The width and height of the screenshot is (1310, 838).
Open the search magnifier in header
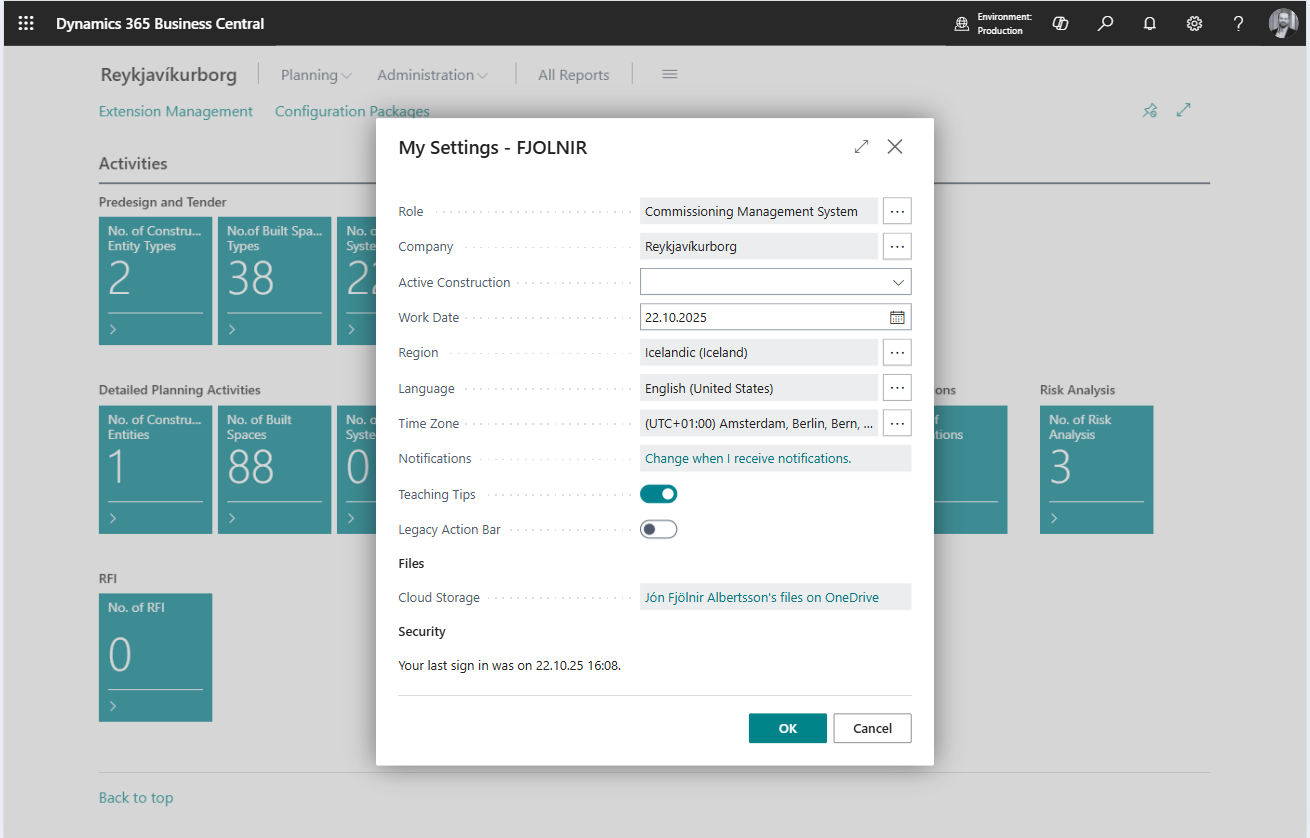(x=1105, y=23)
